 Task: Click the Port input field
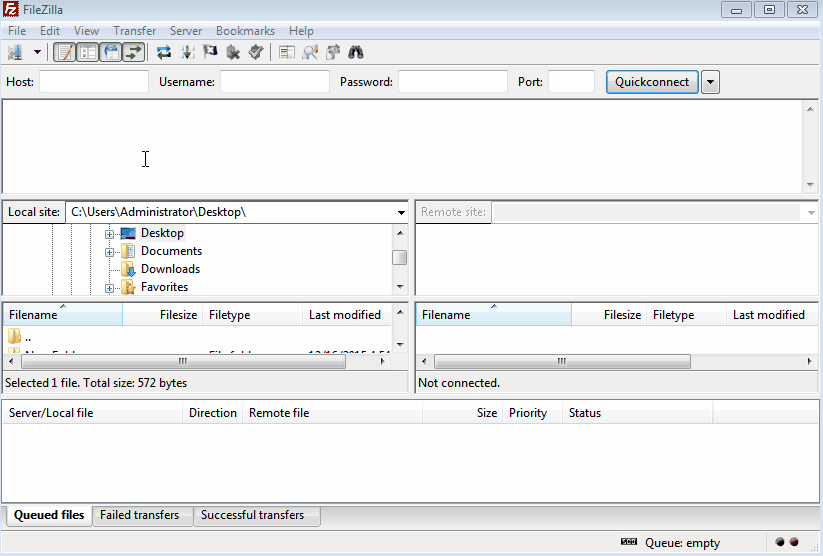(x=571, y=82)
